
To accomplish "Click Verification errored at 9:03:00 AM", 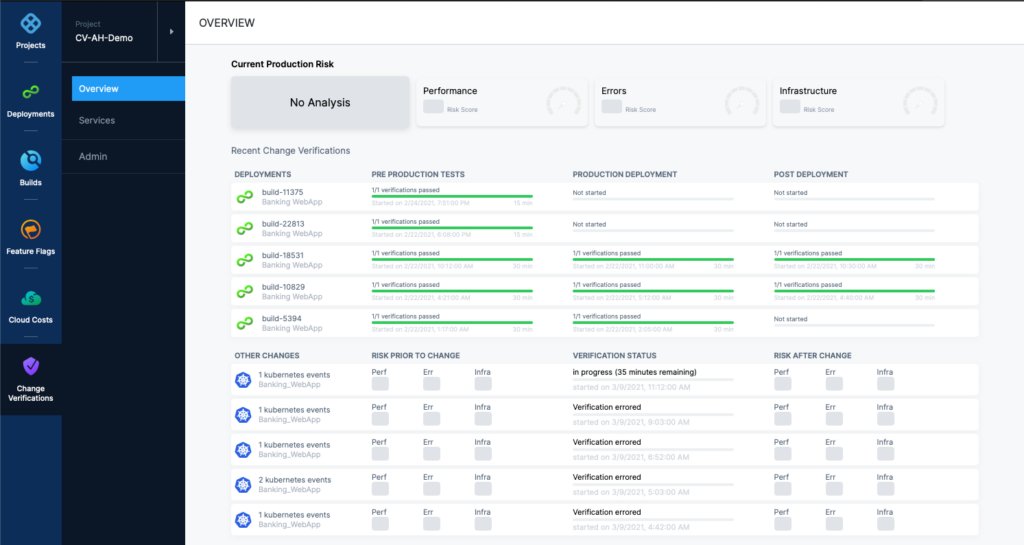I will click(607, 407).
